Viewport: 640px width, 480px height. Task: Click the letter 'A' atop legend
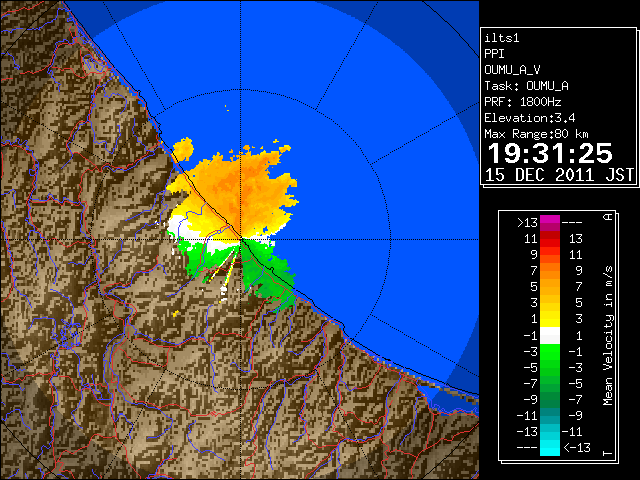click(x=608, y=217)
